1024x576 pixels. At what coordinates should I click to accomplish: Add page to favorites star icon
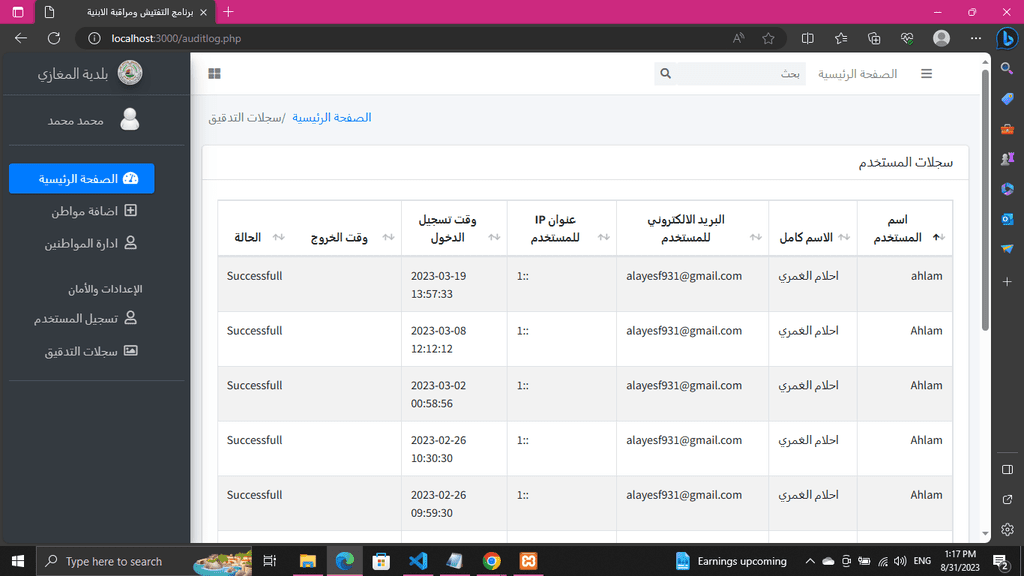pyautogui.click(x=768, y=39)
